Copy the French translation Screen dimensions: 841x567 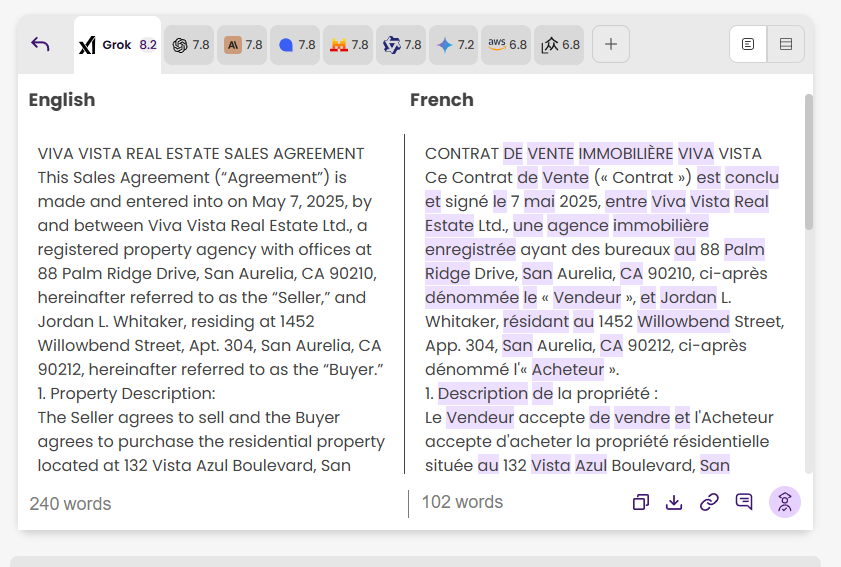click(x=641, y=502)
